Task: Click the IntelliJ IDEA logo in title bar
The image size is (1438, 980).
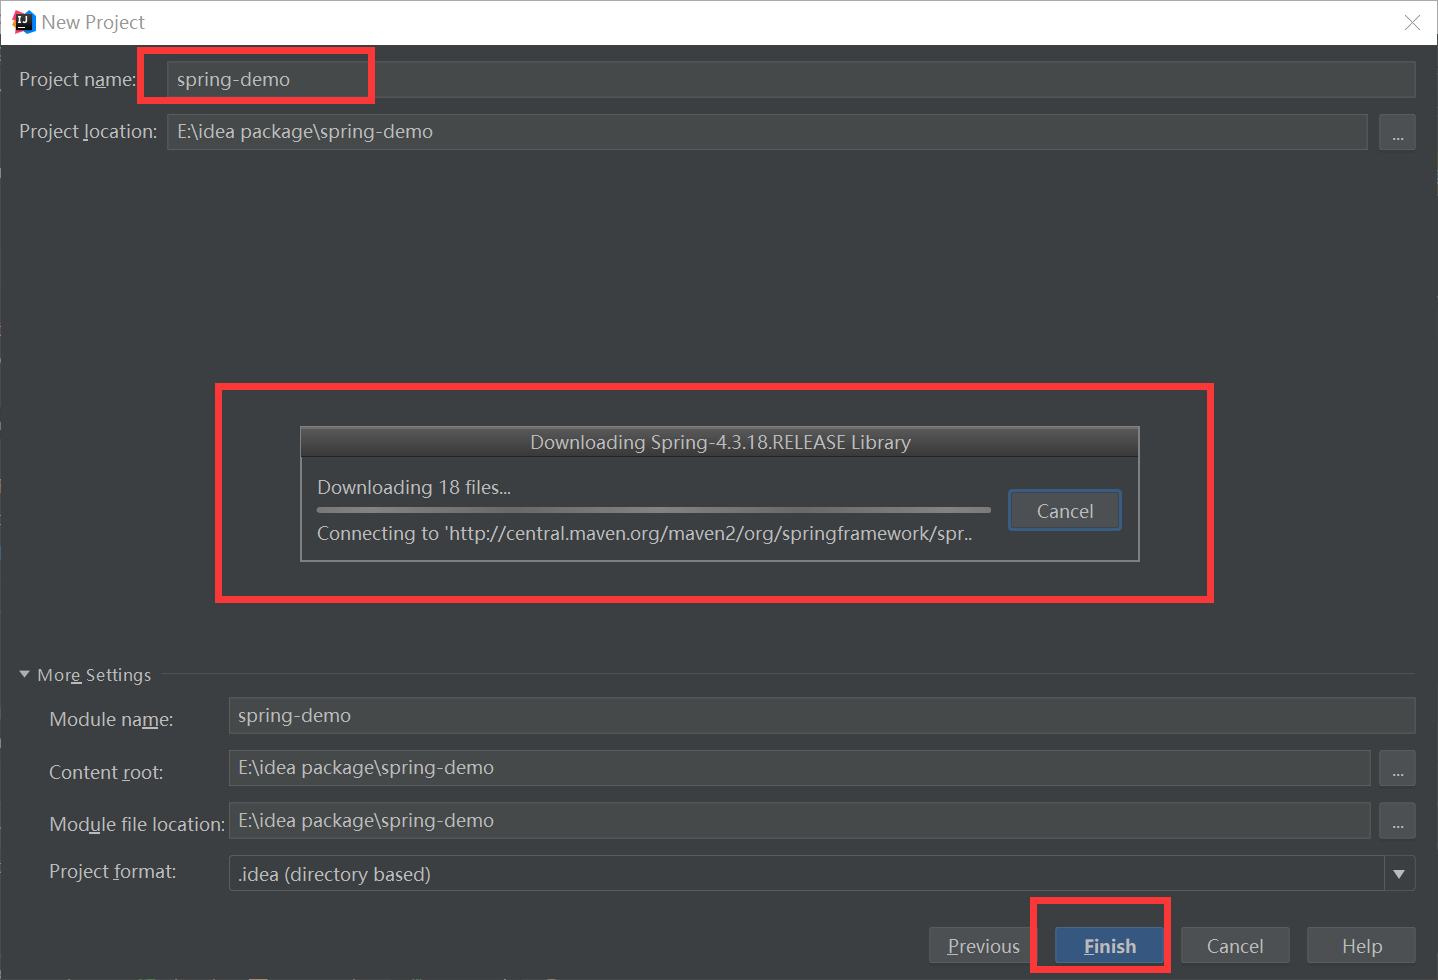Action: tap(23, 22)
